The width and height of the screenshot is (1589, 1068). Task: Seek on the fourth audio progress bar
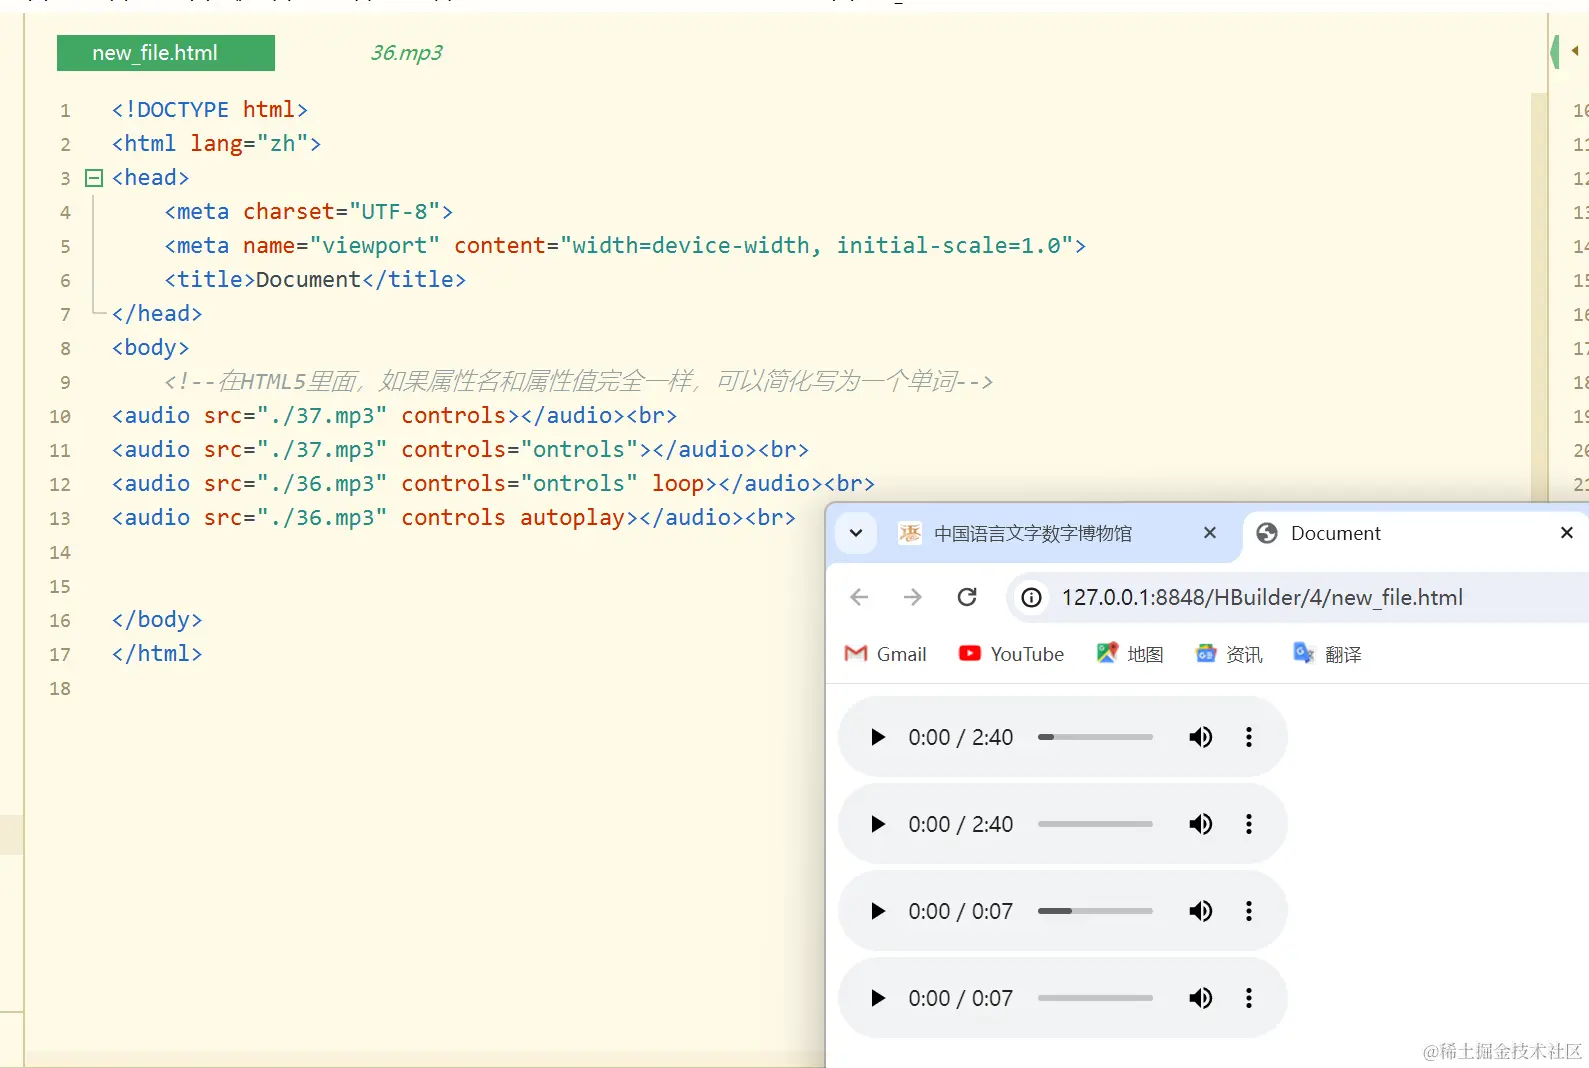point(1095,998)
